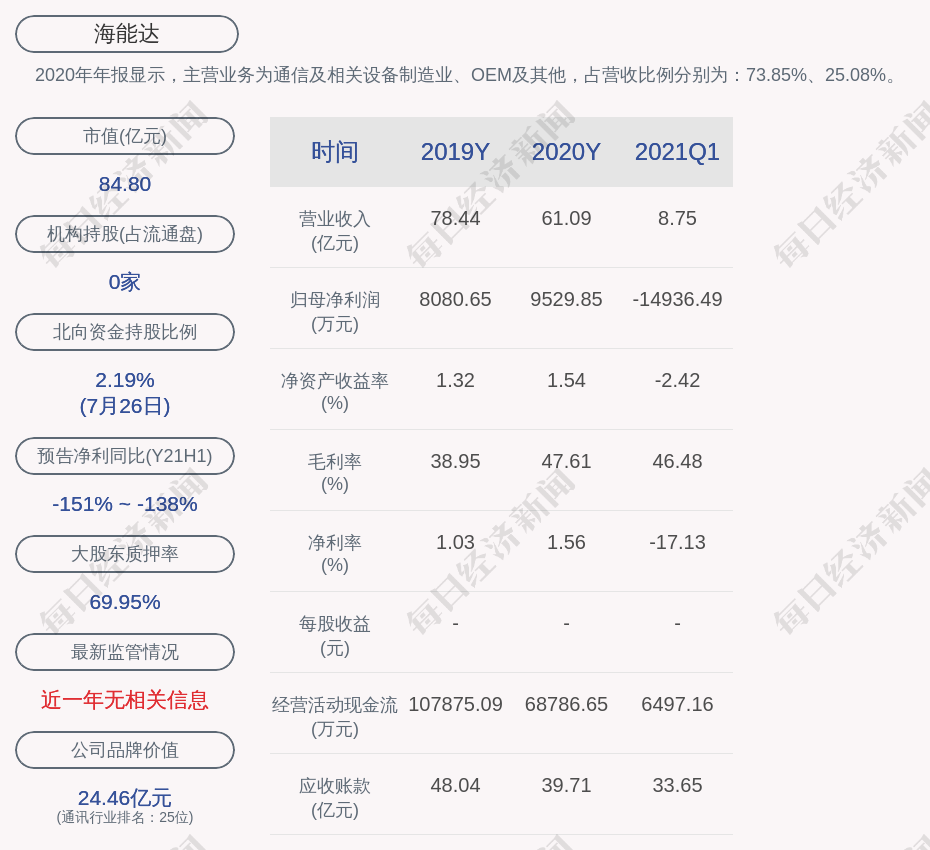This screenshot has width=930, height=850.
Task: Click the 毛利率(%) row label
Action: pos(335,473)
